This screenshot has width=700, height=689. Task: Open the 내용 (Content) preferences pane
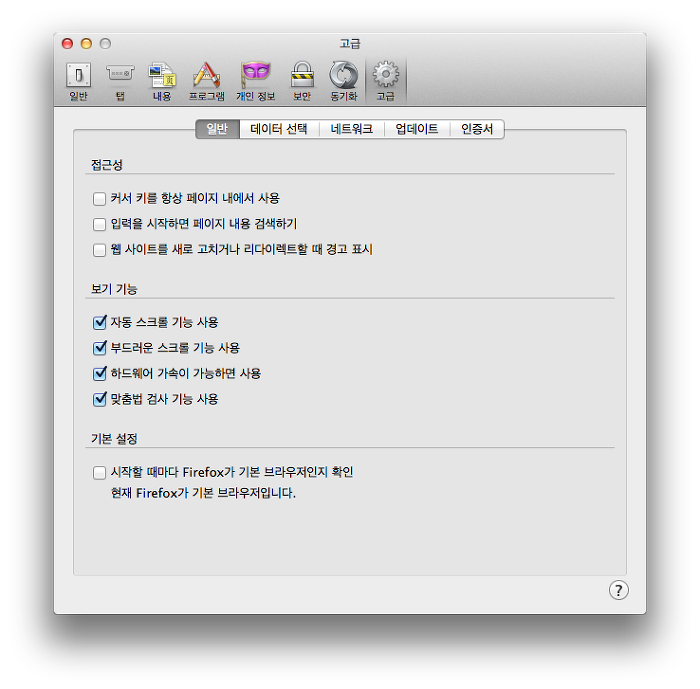162,81
